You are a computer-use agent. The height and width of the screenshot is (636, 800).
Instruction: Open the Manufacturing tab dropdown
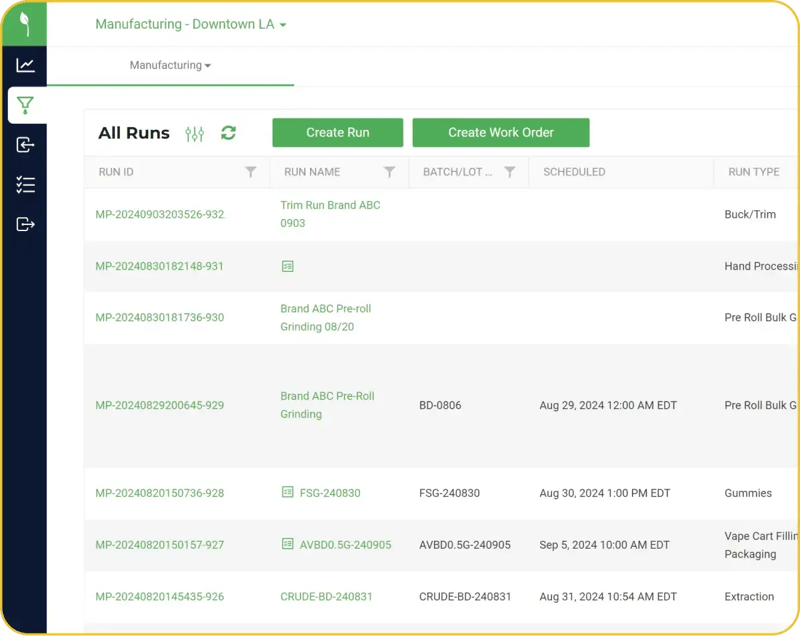tap(170, 65)
